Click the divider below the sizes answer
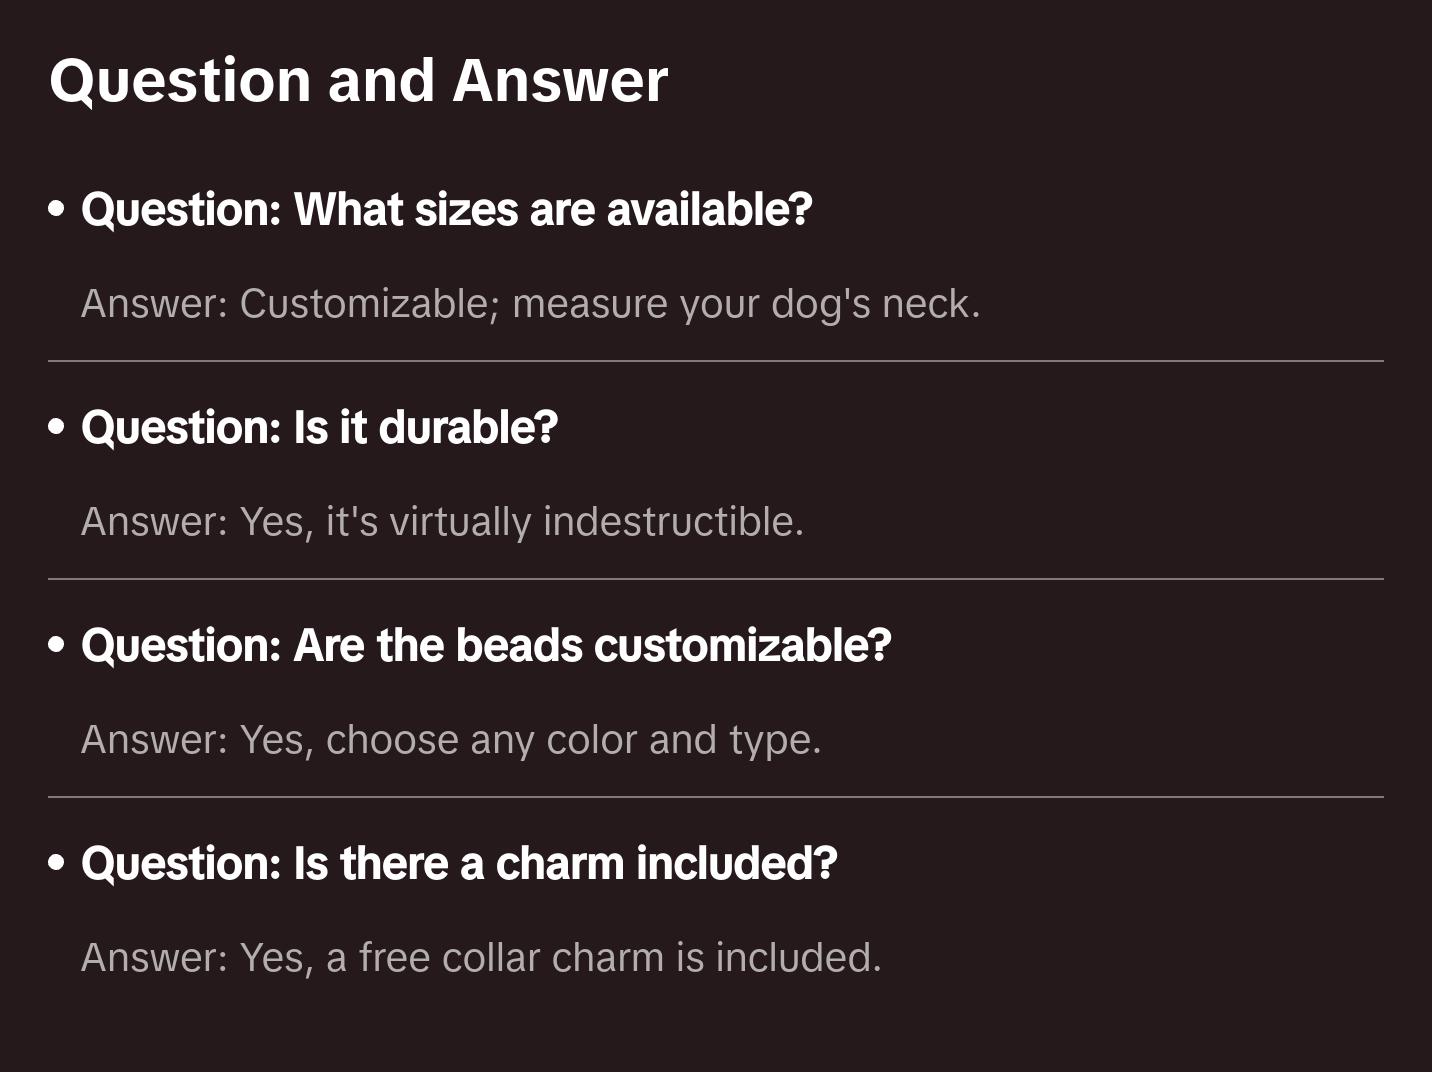The image size is (1432, 1072). coord(716,361)
